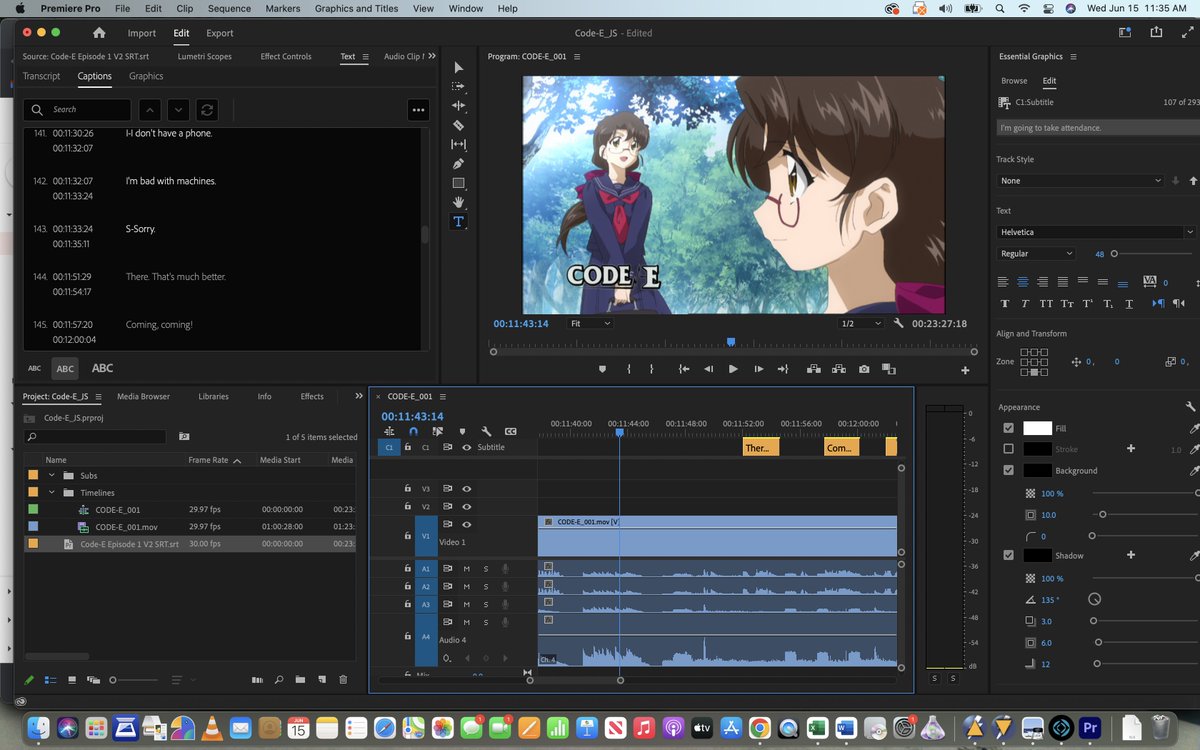Enable the Stroke checkbox
The height and width of the screenshot is (750, 1200).
pos(1008,449)
